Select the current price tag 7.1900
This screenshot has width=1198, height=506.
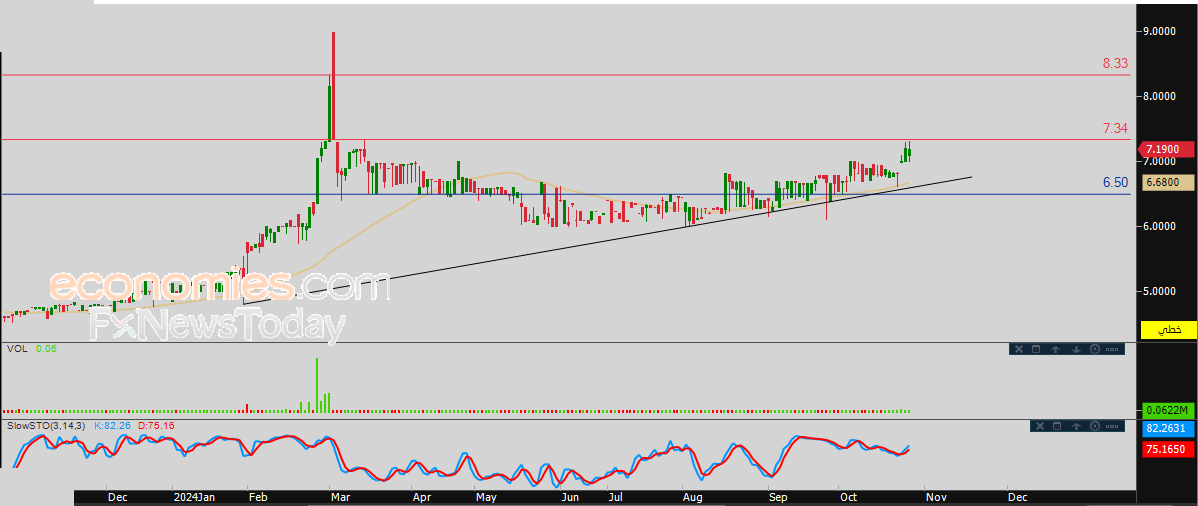click(x=1167, y=149)
